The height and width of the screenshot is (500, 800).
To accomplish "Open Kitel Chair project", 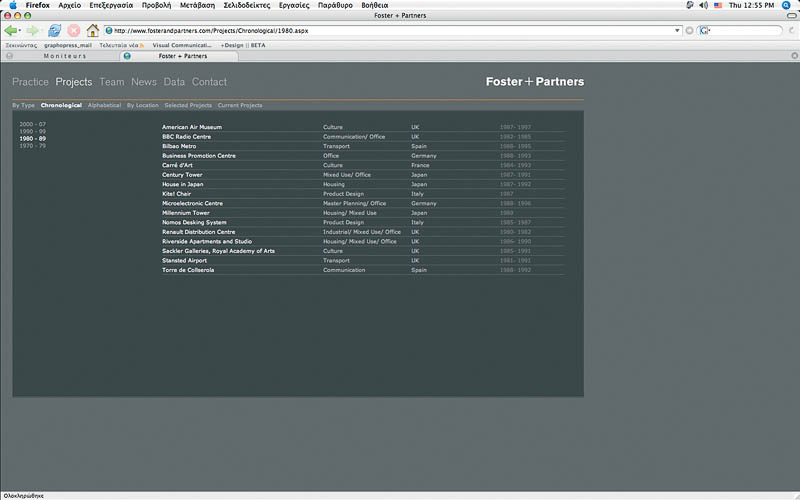I will [176, 194].
